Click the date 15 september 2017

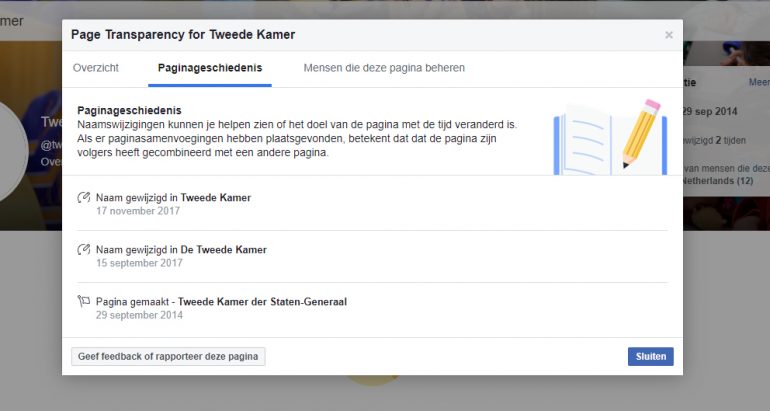click(139, 263)
